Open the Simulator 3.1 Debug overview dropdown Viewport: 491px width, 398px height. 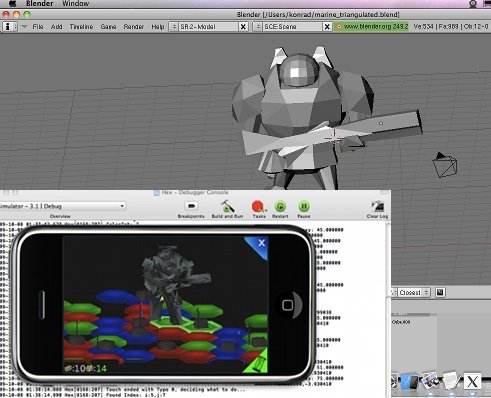pos(63,206)
